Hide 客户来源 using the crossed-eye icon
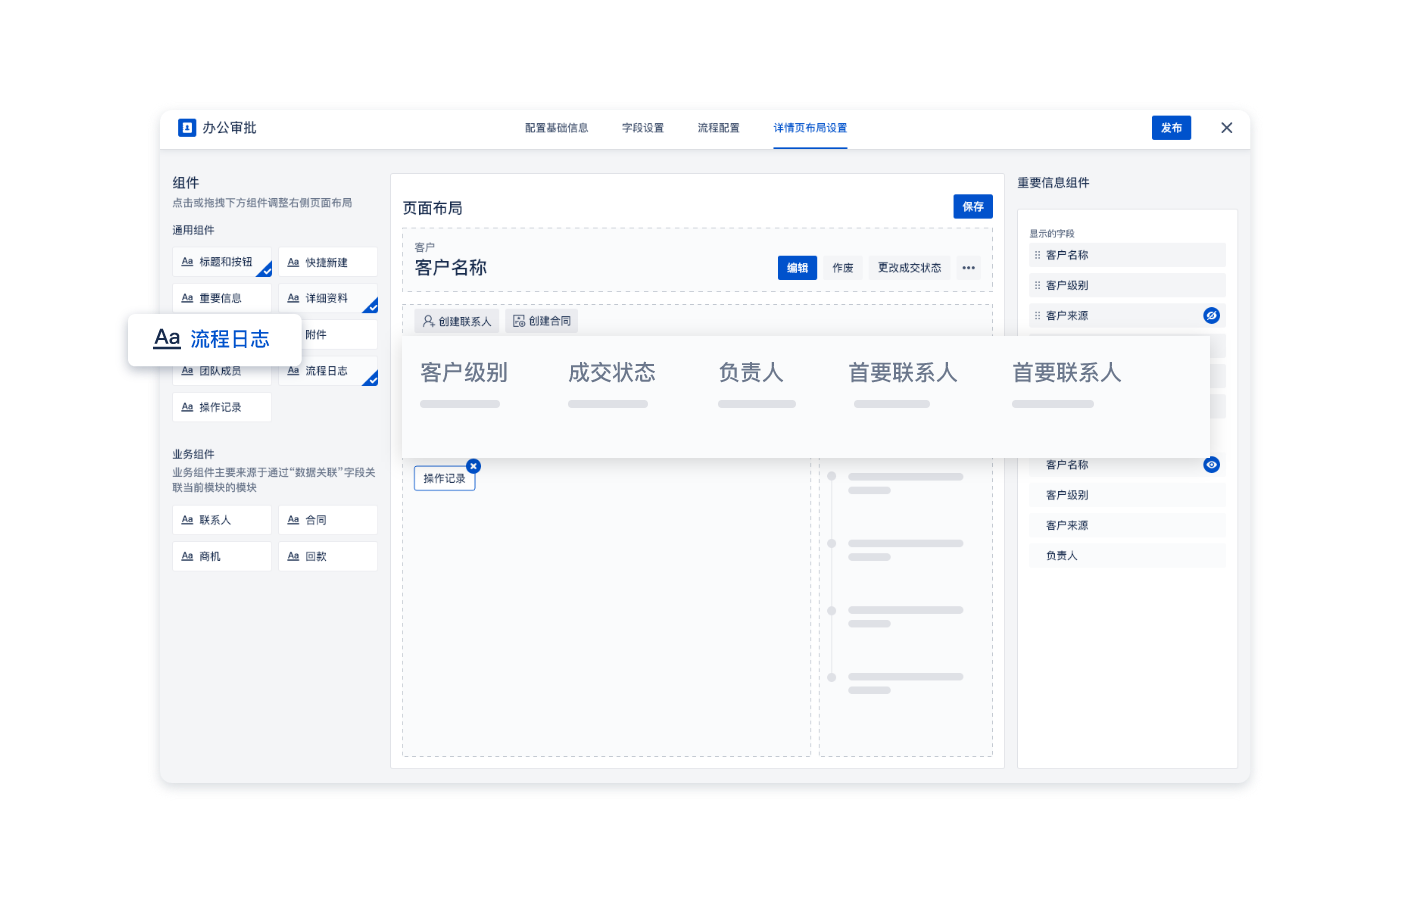The image size is (1404, 900). (1211, 316)
